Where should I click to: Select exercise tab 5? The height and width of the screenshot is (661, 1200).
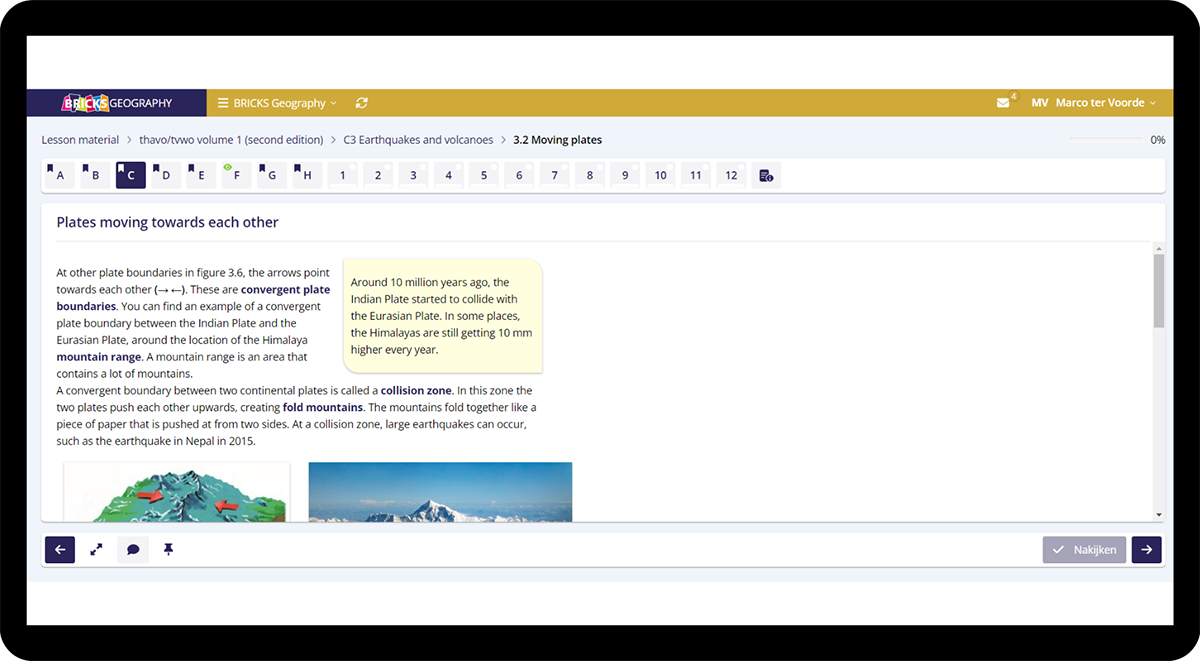click(x=484, y=176)
